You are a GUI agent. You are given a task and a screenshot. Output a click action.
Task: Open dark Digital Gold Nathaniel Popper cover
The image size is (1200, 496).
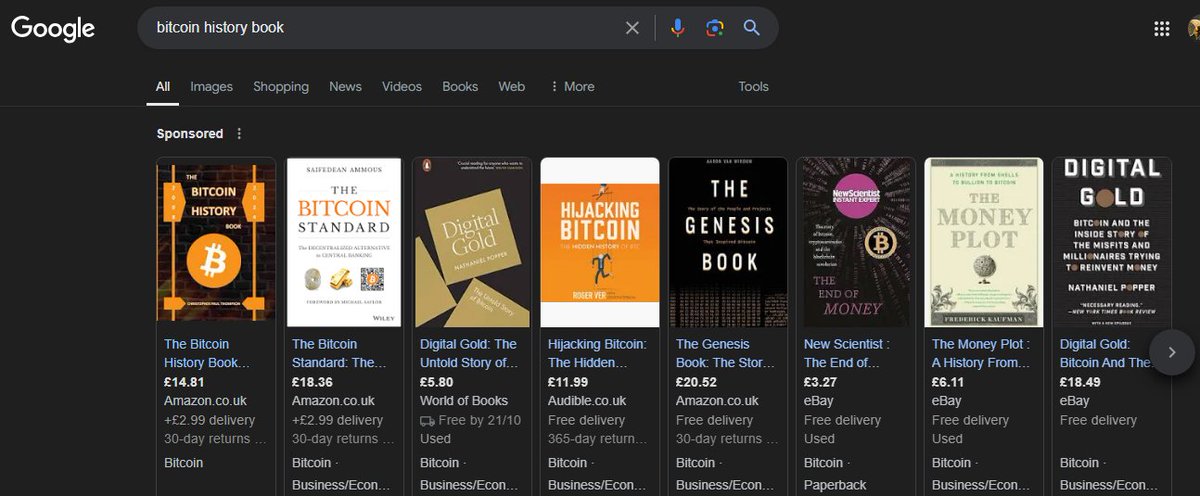coord(1112,241)
